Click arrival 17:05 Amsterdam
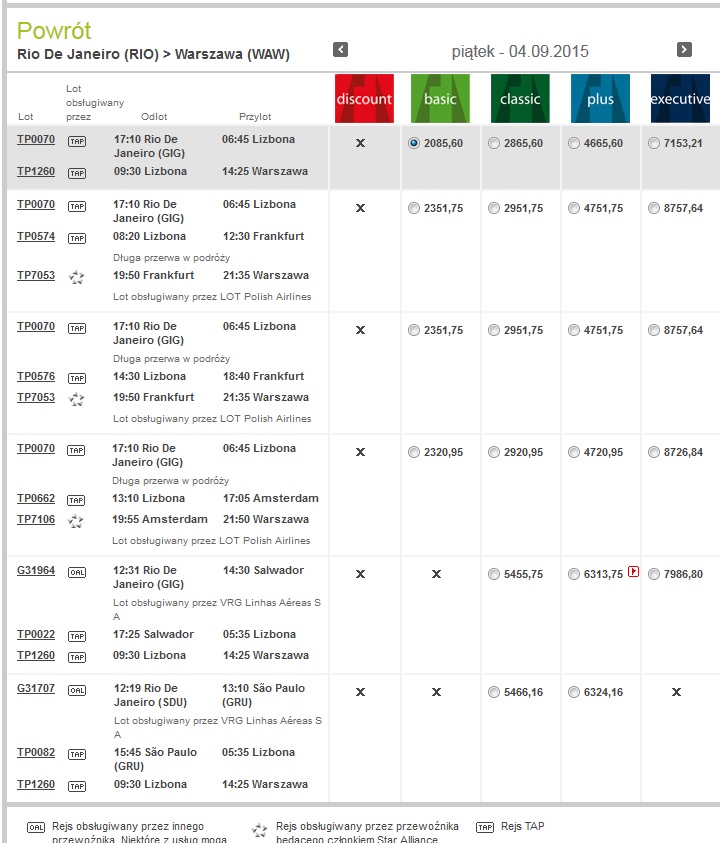725x843 pixels. [x=271, y=498]
